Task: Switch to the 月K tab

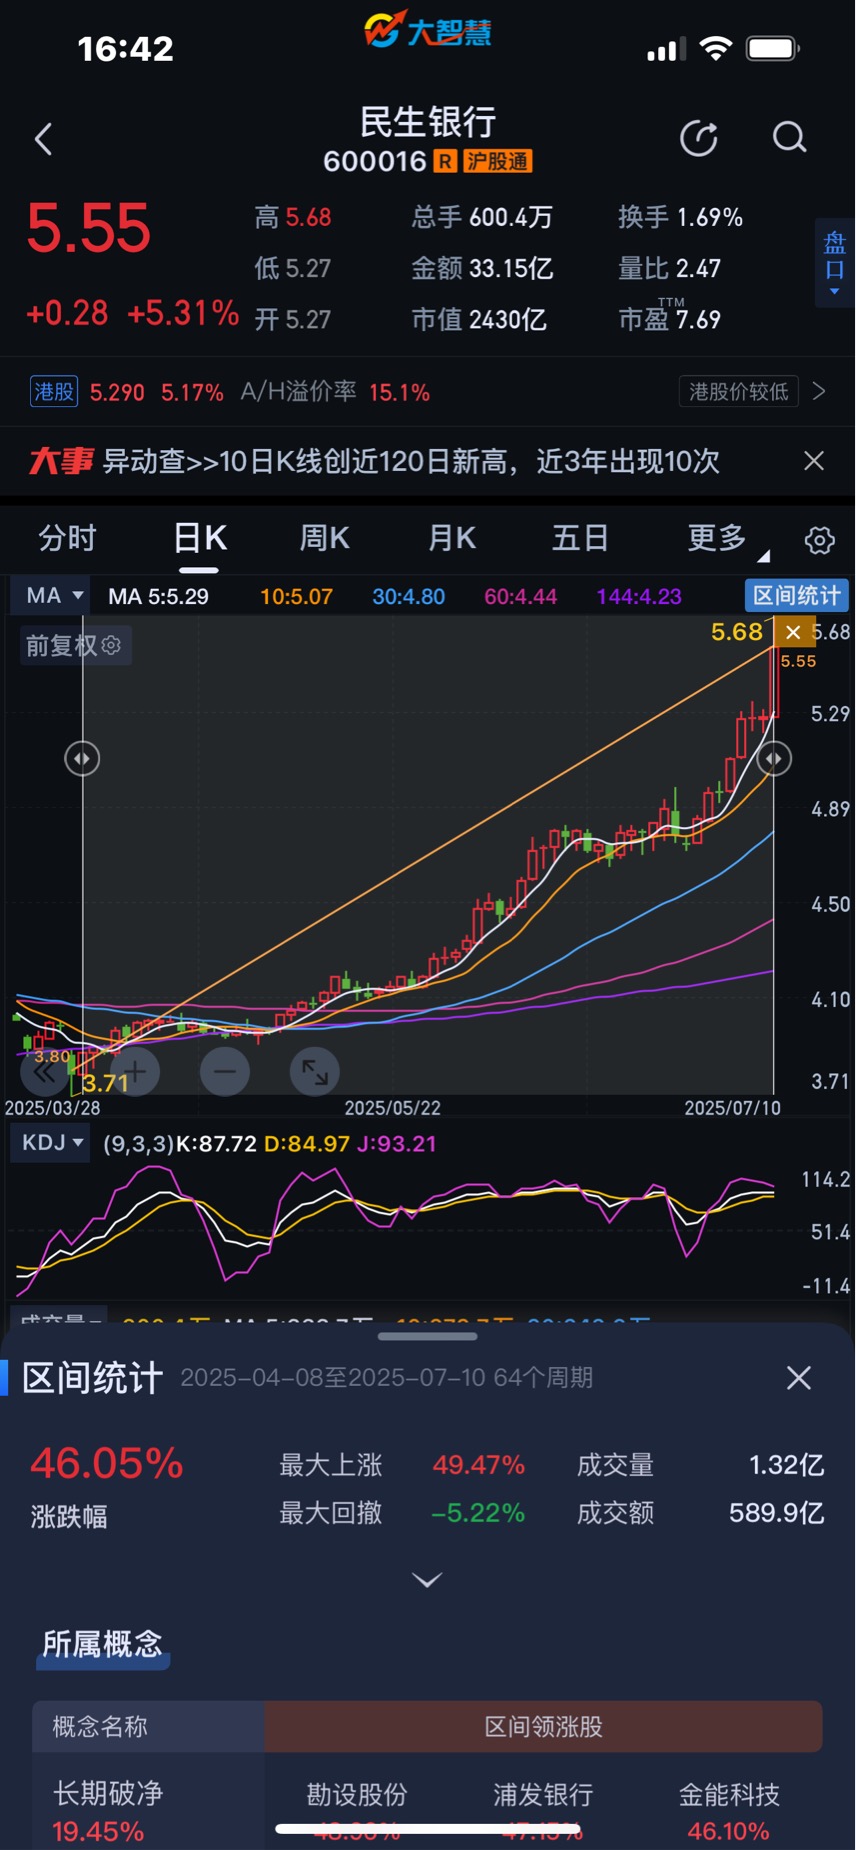Action: click(x=451, y=538)
